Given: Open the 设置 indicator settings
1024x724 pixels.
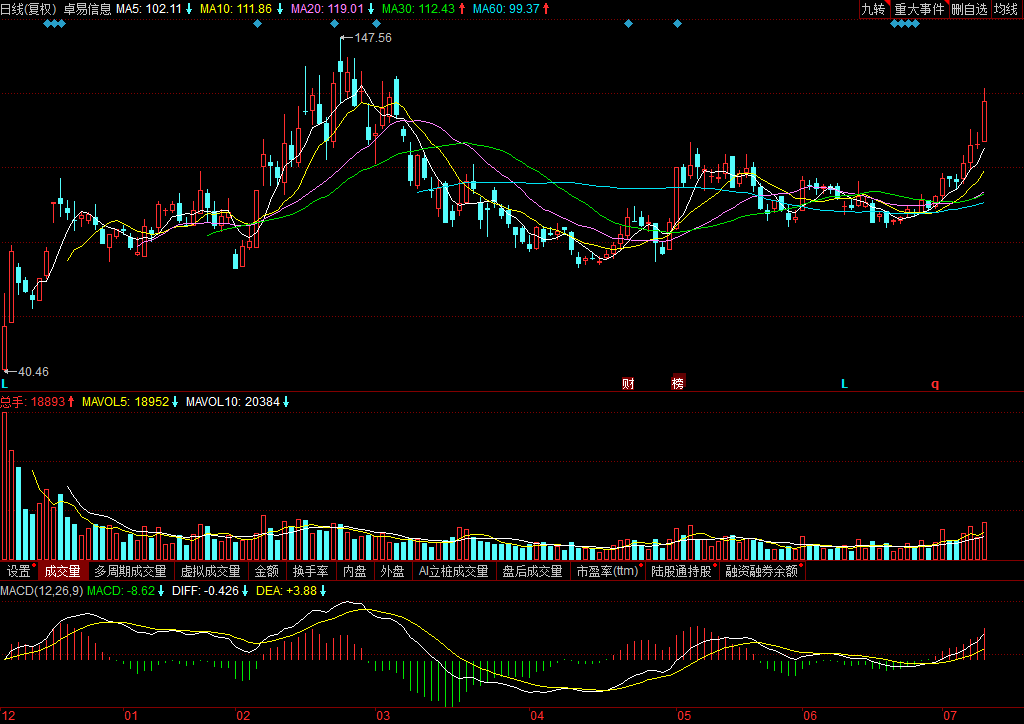Looking at the screenshot, I should pos(18,572).
